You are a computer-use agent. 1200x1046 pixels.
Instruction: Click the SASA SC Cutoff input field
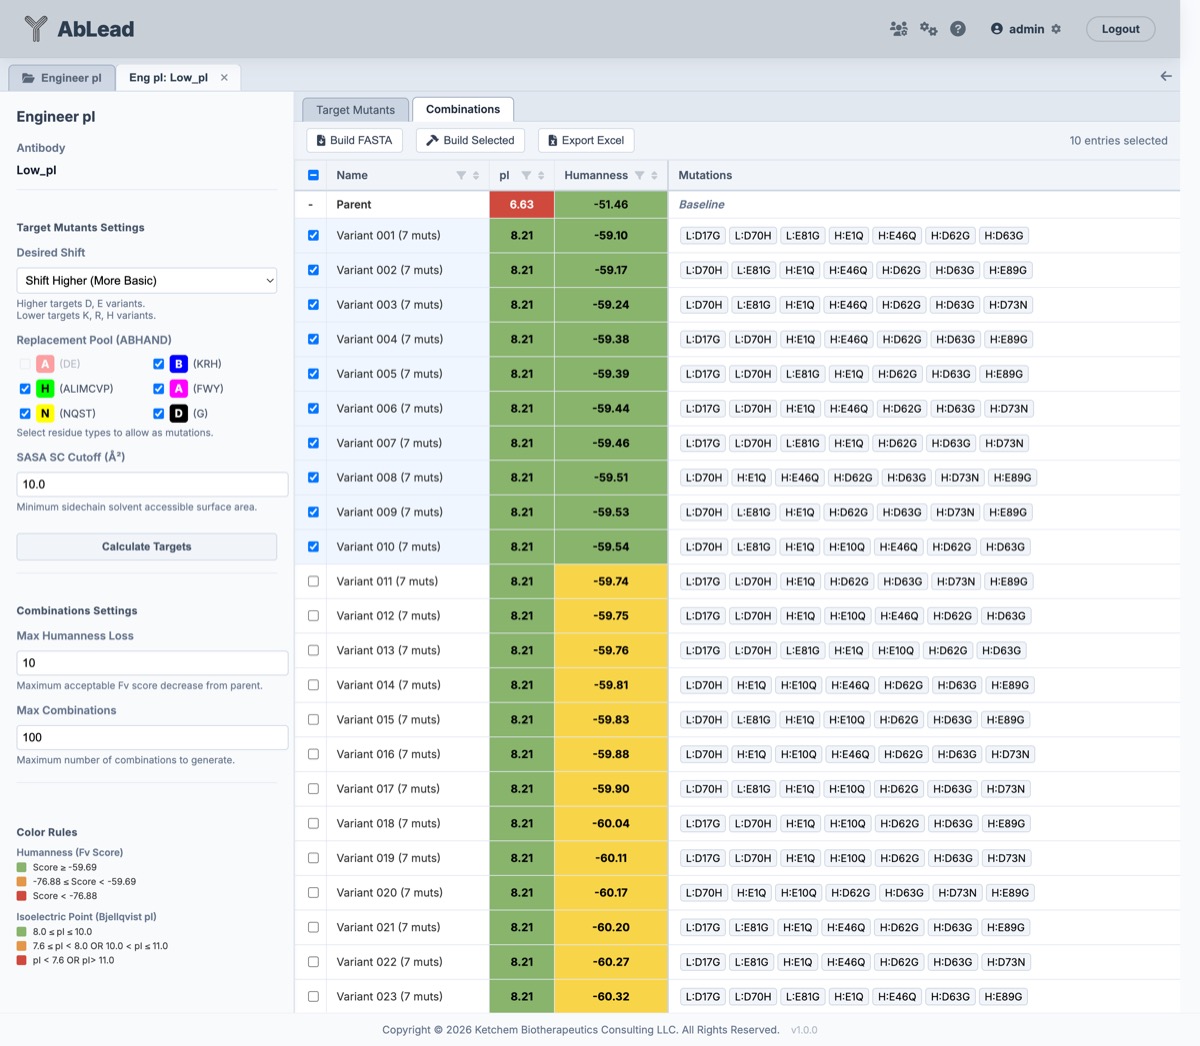(152, 484)
